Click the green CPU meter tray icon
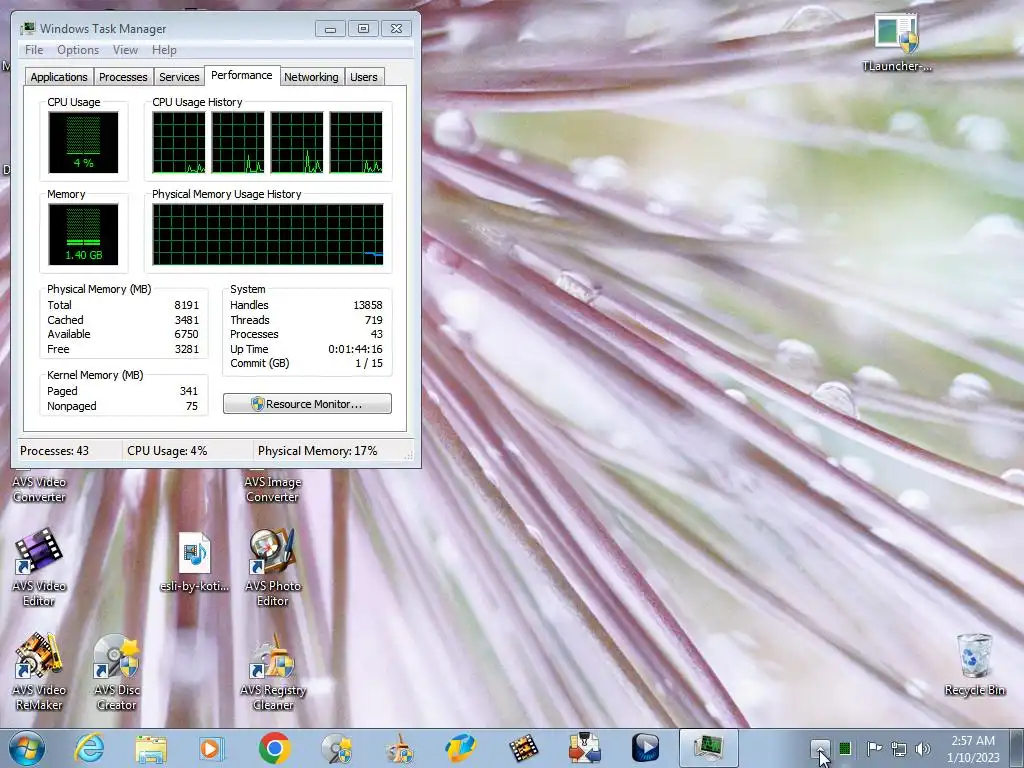The width and height of the screenshot is (1024, 768). [845, 748]
